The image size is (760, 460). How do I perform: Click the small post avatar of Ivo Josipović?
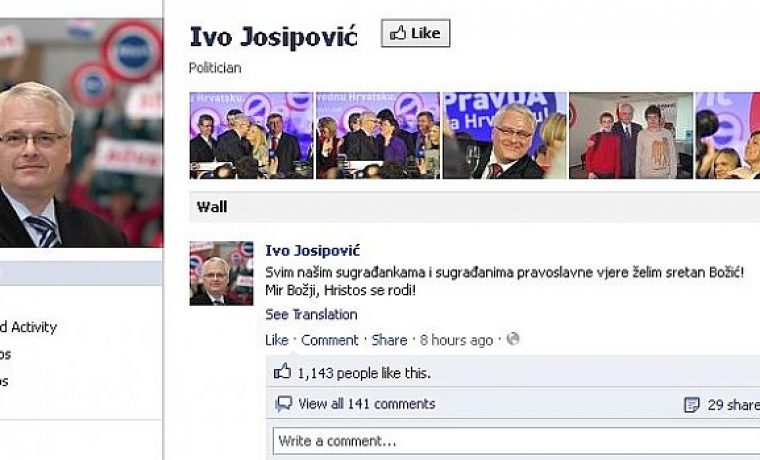[222, 273]
